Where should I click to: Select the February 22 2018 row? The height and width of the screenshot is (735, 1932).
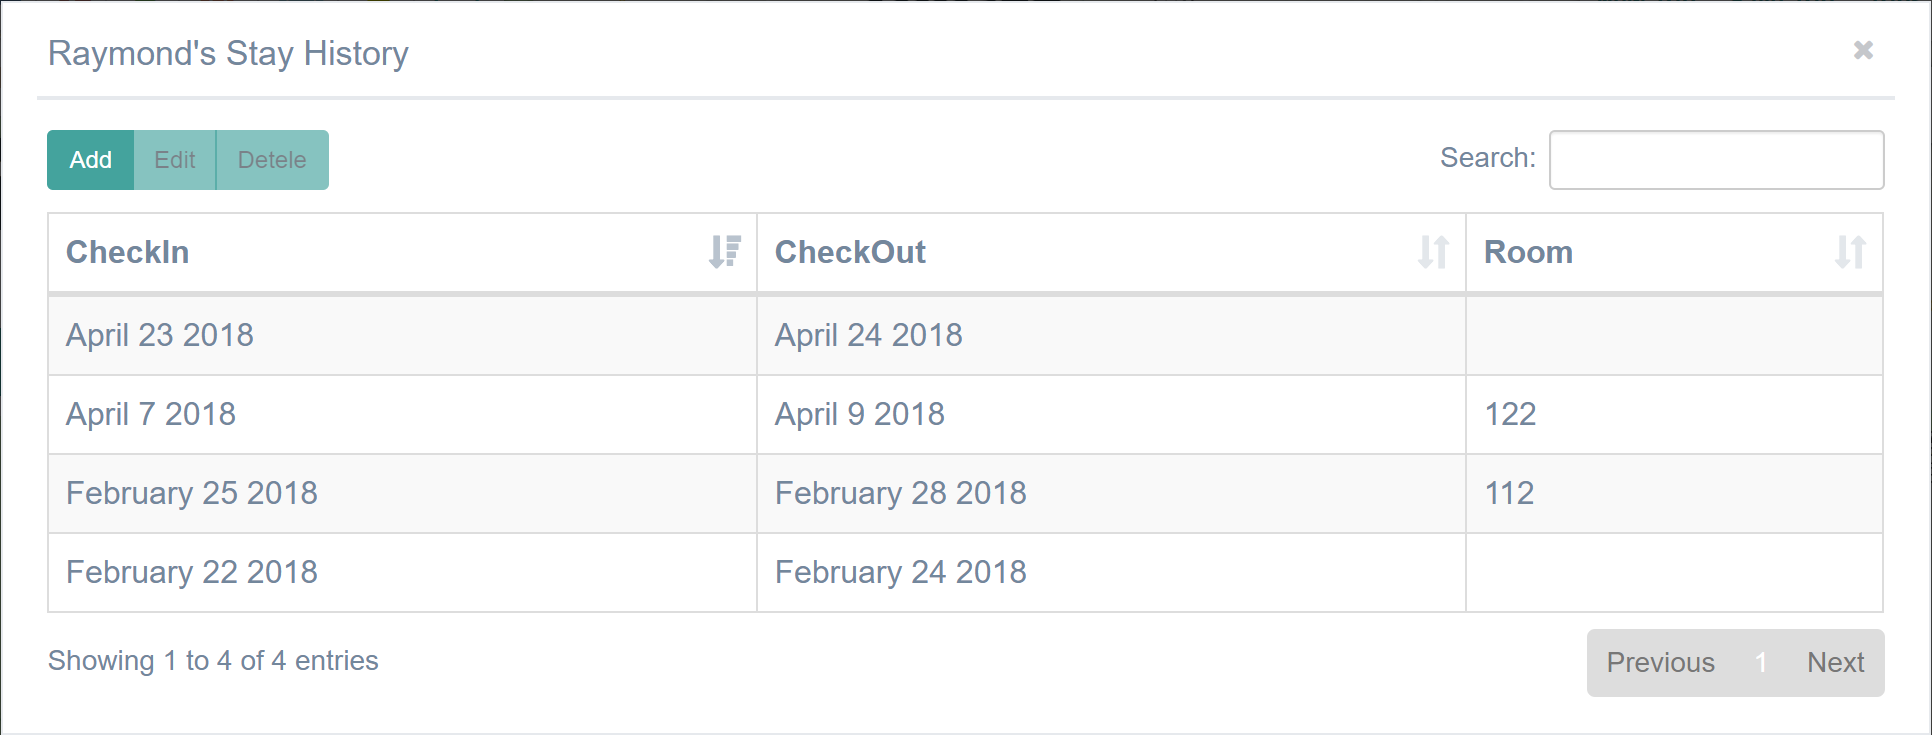click(x=192, y=572)
